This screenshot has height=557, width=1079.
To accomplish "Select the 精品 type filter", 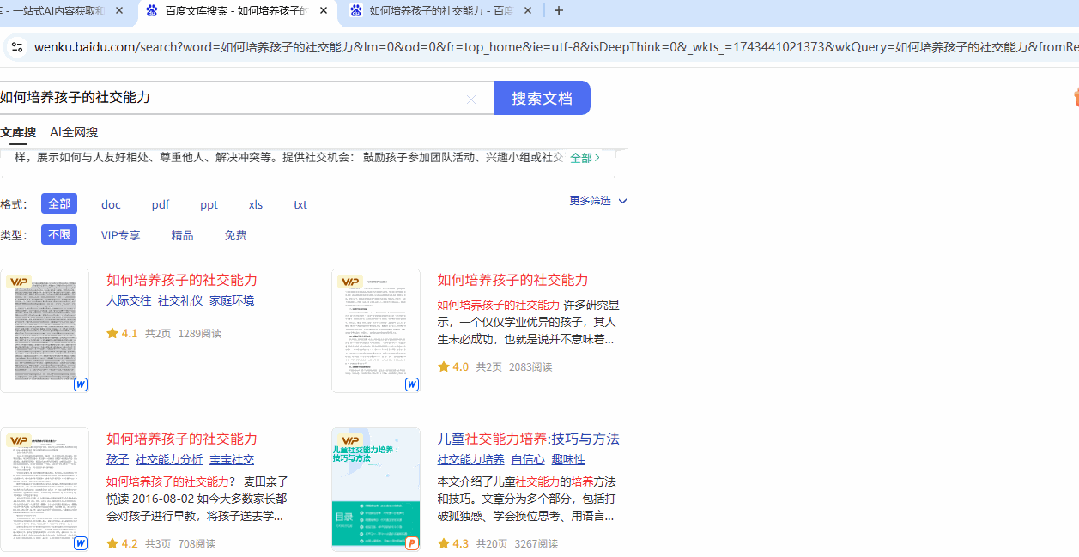I will point(182,235).
